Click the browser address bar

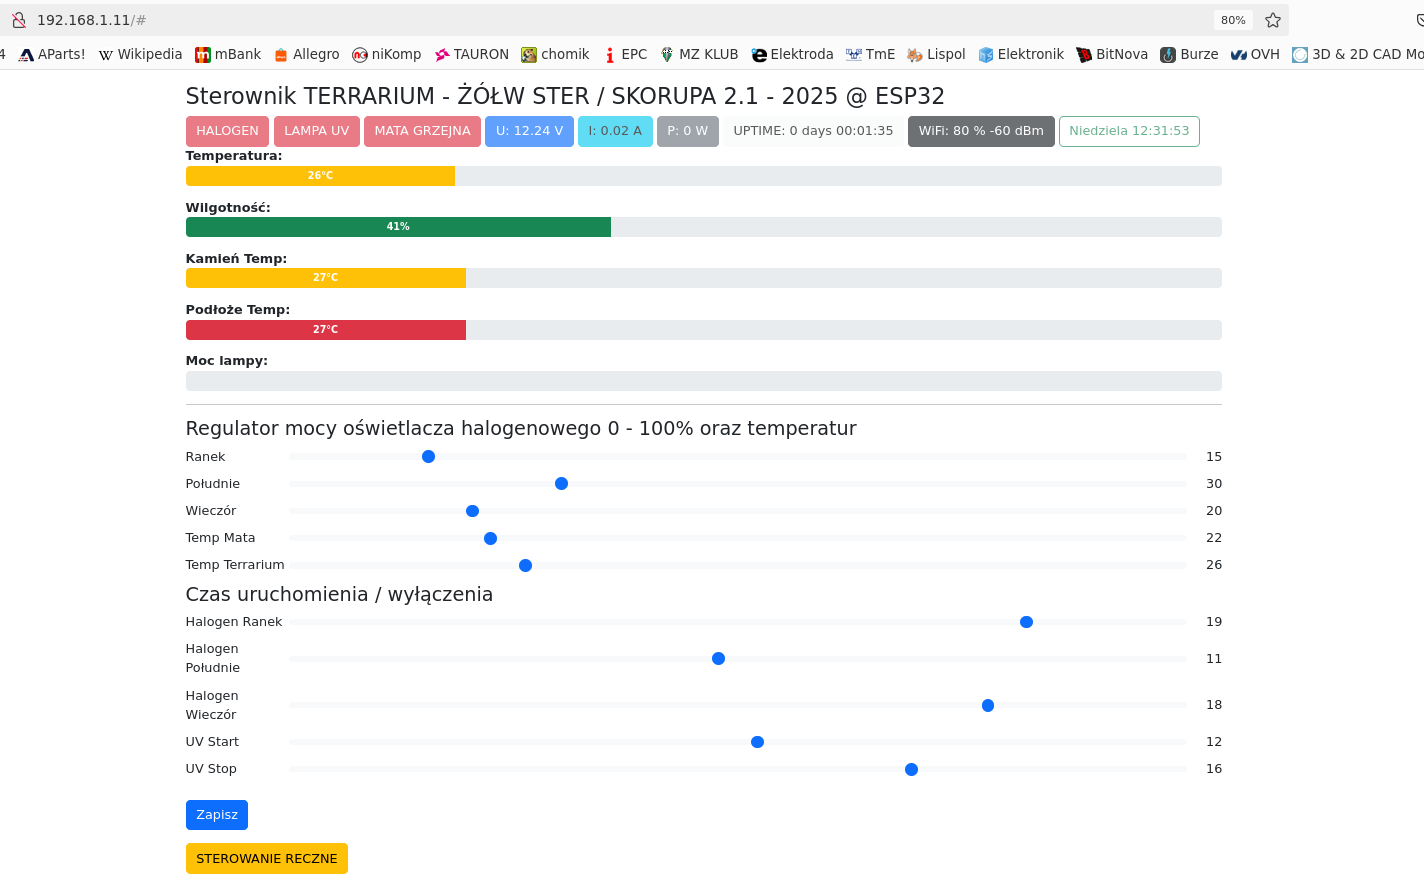(x=600, y=20)
